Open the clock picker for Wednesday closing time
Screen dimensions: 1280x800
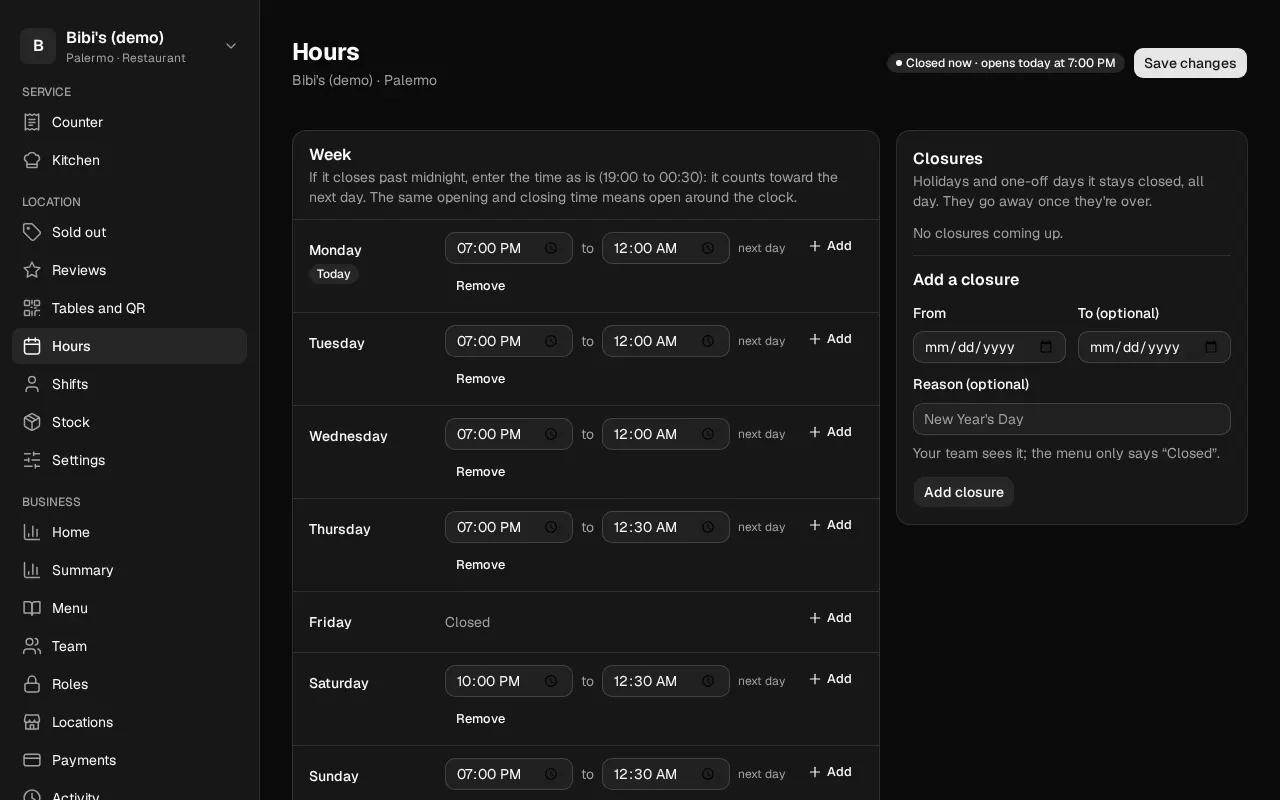click(708, 434)
